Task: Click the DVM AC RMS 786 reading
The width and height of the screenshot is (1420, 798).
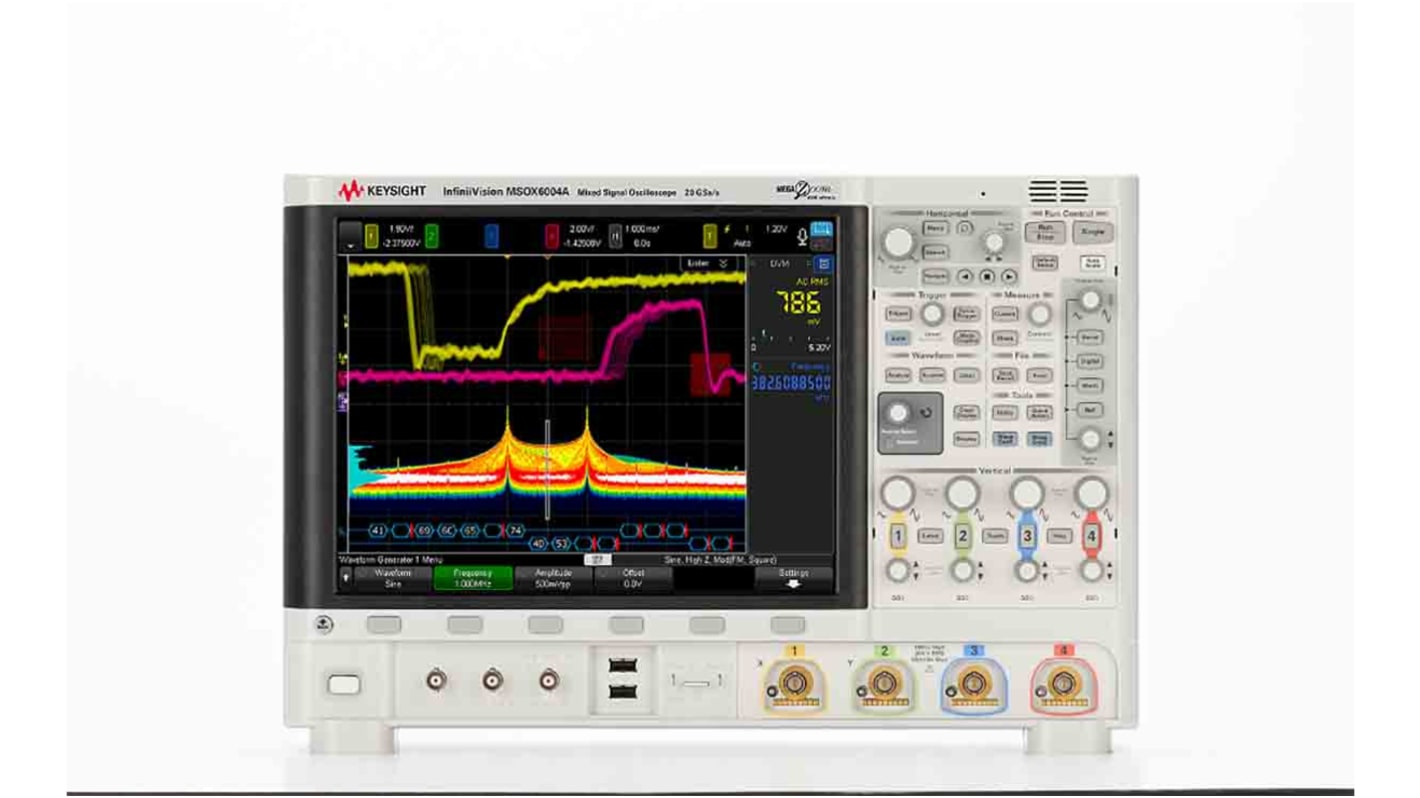Action: pyautogui.click(x=798, y=304)
